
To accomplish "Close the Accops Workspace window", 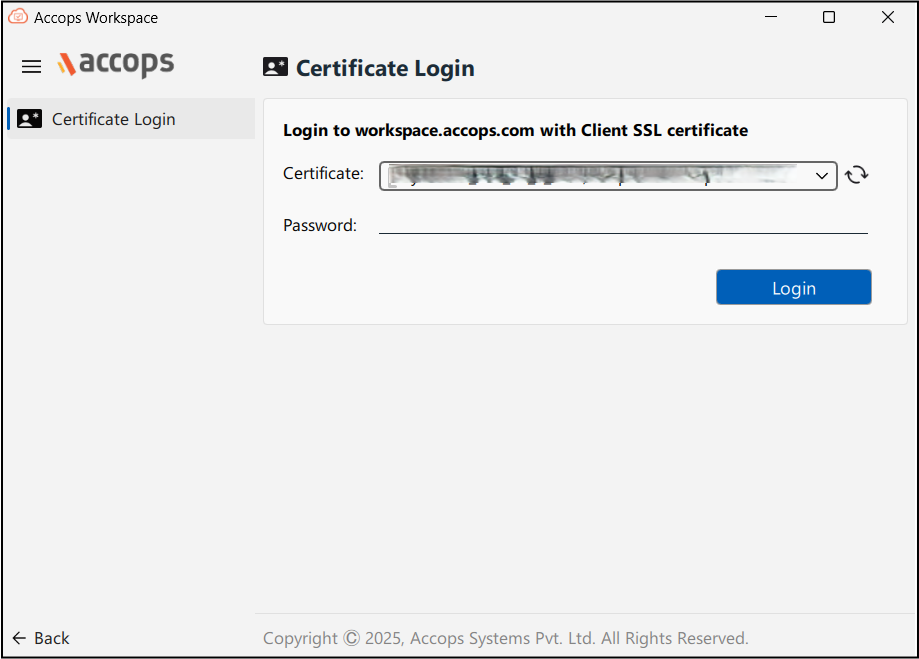I will [888, 17].
